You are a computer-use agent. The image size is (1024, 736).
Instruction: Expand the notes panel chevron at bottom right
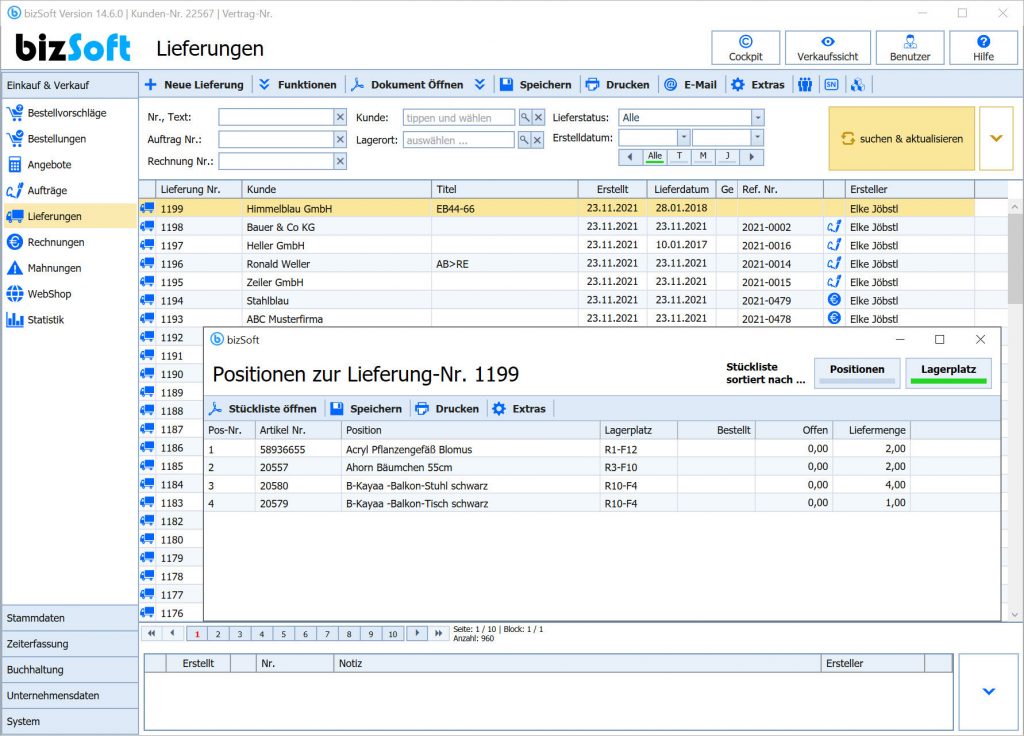pyautogui.click(x=989, y=691)
